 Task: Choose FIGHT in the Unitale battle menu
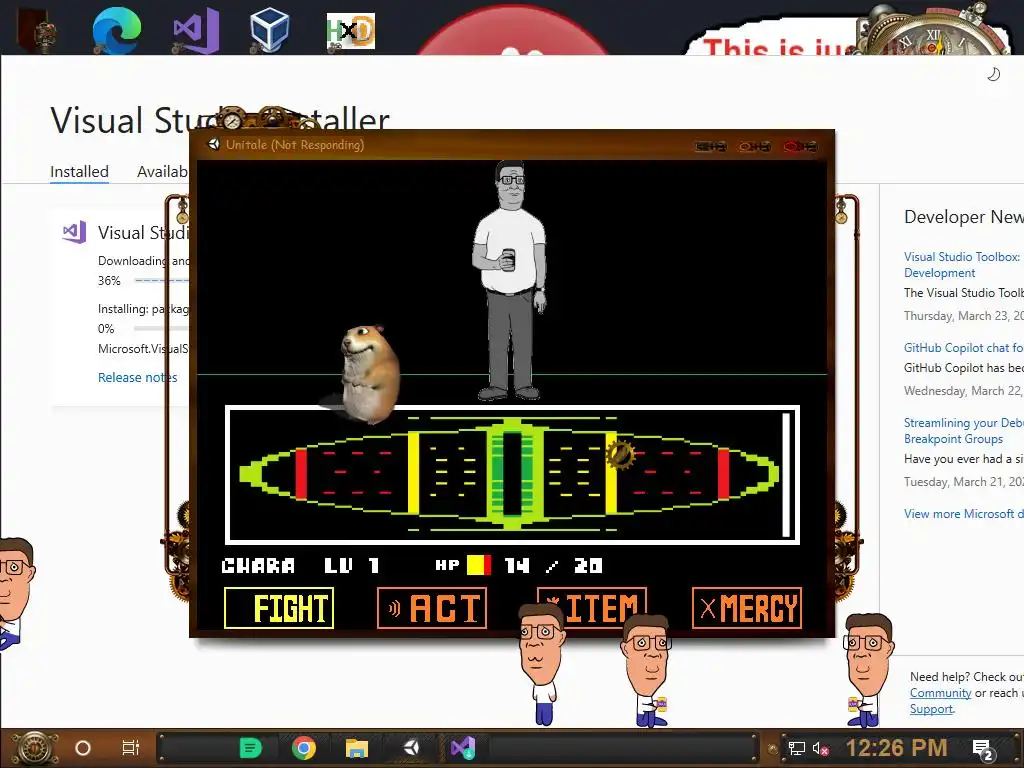pyautogui.click(x=279, y=608)
